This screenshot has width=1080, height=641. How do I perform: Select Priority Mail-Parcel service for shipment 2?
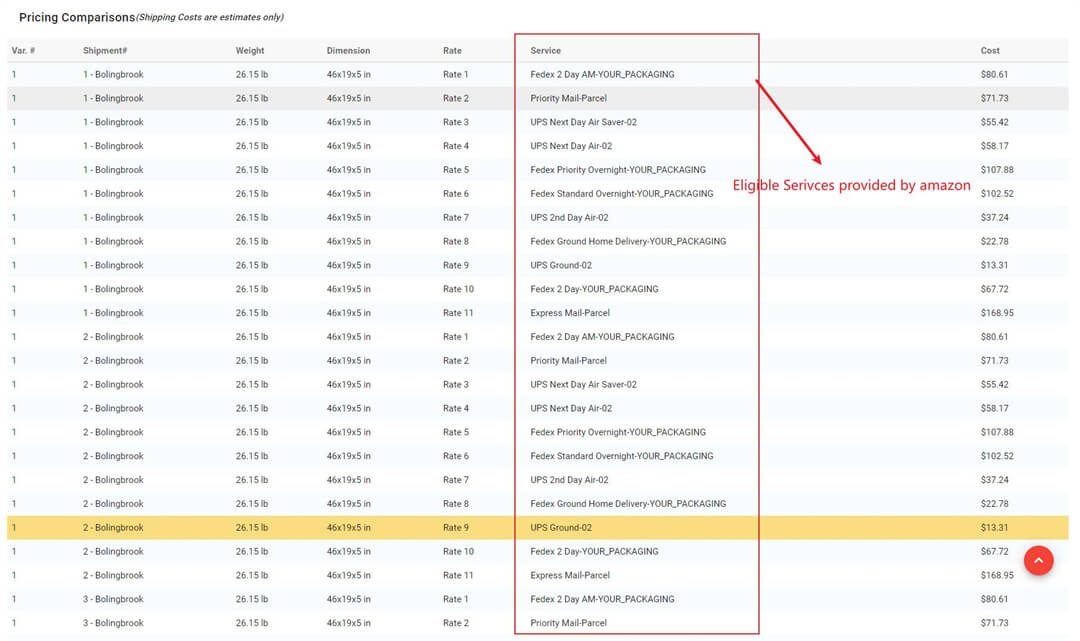[569, 361]
